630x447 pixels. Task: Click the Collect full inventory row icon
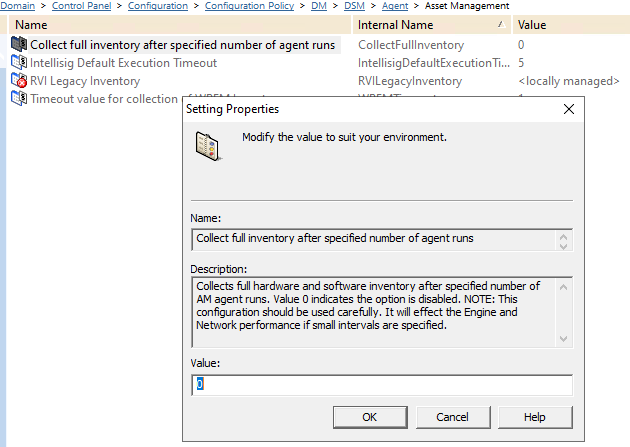(x=18, y=45)
